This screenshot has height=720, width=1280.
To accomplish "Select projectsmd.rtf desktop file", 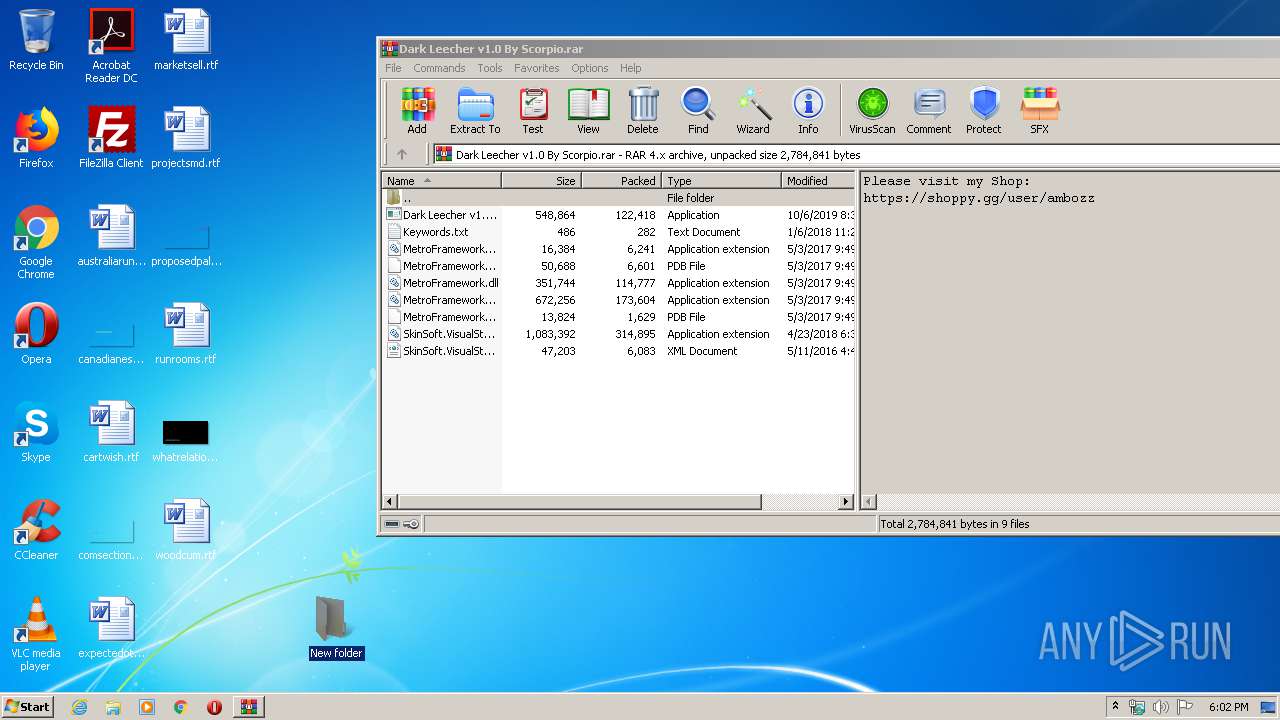I will click(x=186, y=138).
